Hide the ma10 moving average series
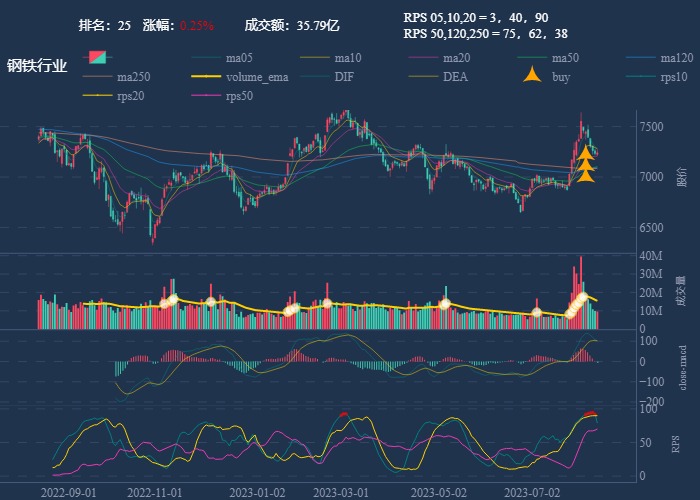This screenshot has width=700, height=500. [x=348, y=58]
